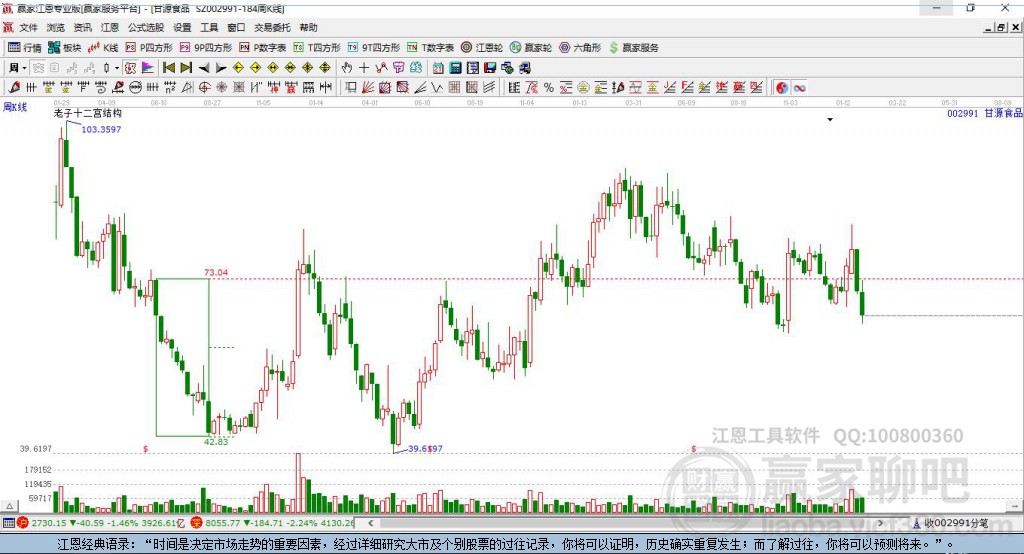
Task: Click the 73.04 resistance level label
Action: tap(216, 272)
